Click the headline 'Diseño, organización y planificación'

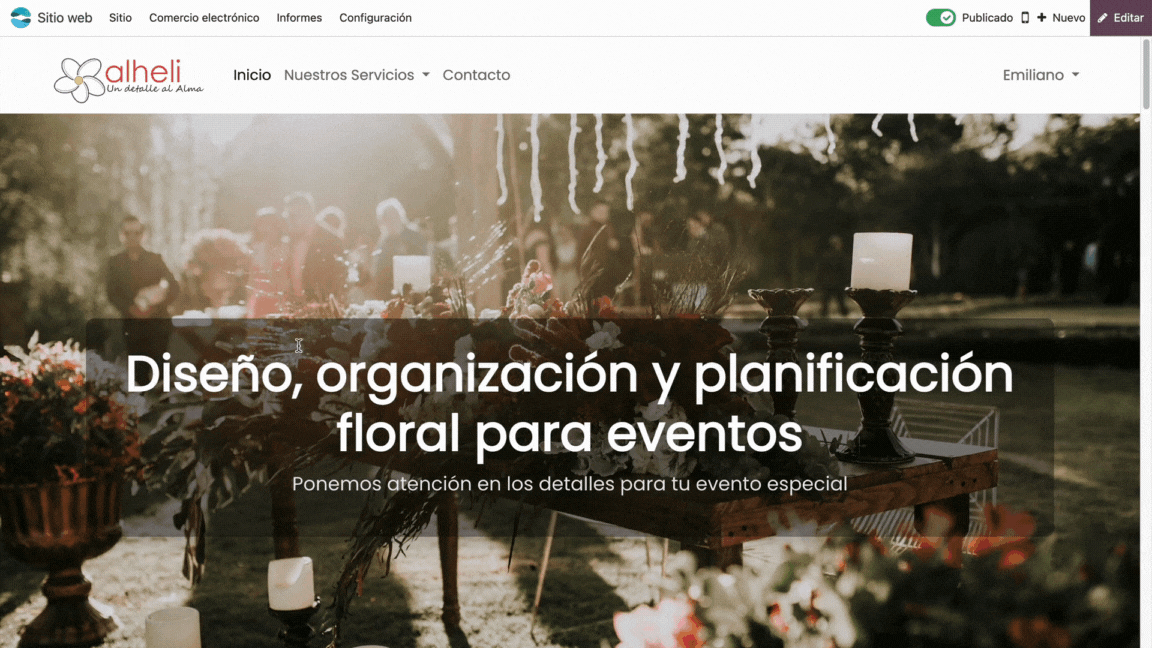(x=569, y=374)
